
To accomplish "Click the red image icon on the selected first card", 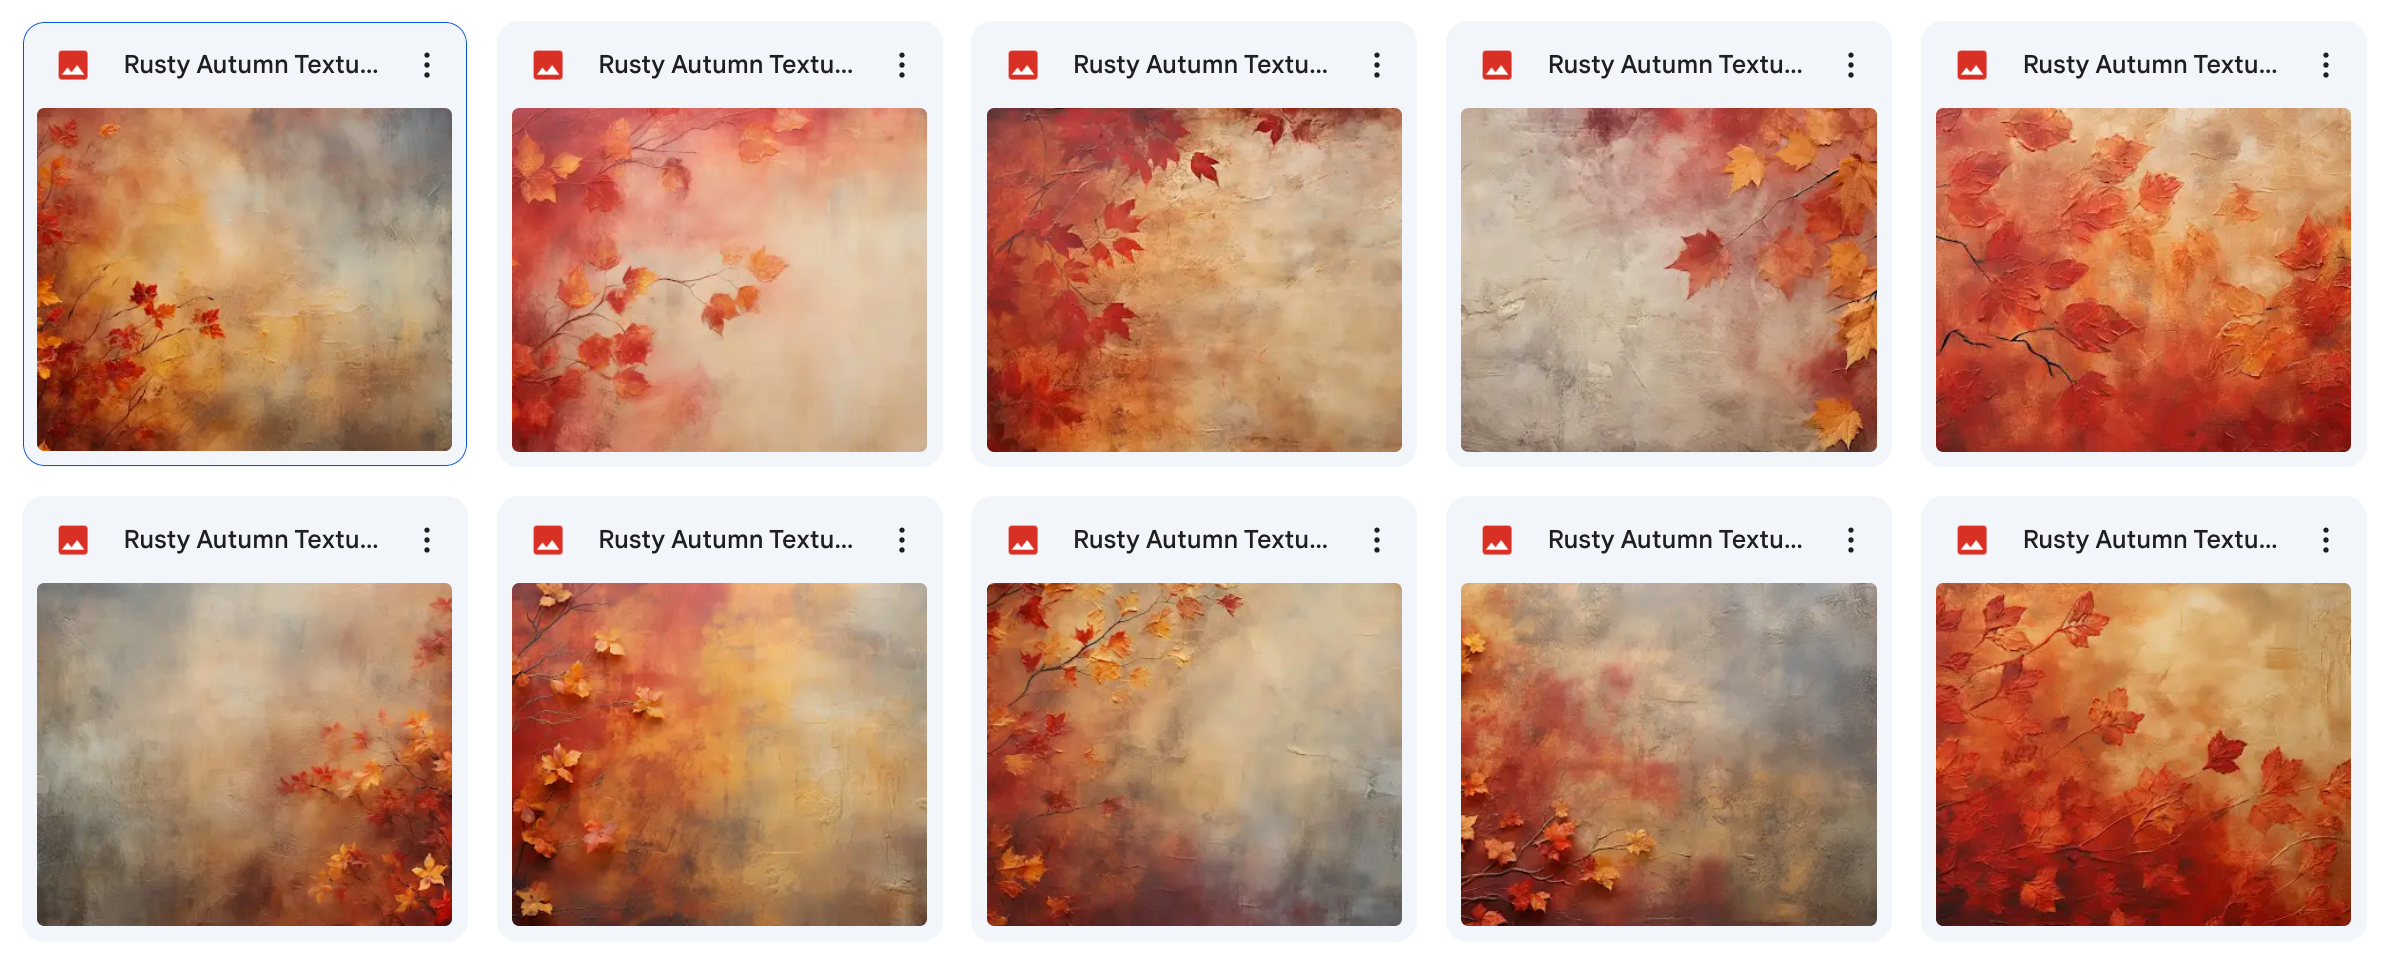I will pos(73,65).
